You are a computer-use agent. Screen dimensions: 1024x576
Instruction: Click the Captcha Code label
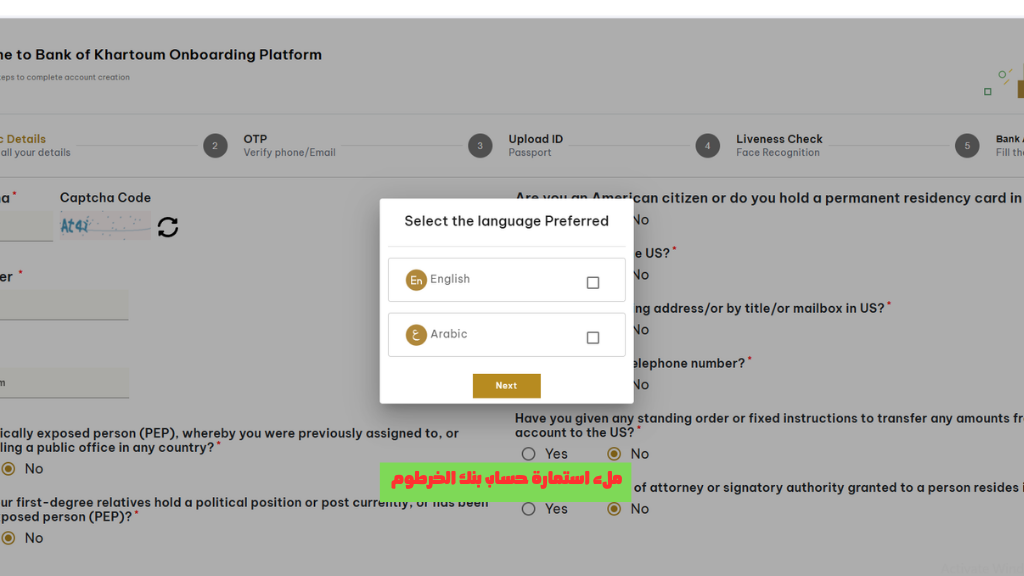pos(105,198)
